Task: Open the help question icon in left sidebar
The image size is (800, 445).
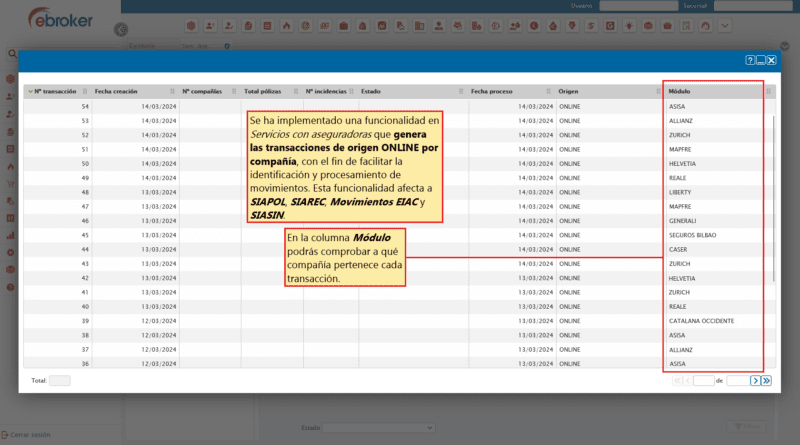Action: point(10,287)
